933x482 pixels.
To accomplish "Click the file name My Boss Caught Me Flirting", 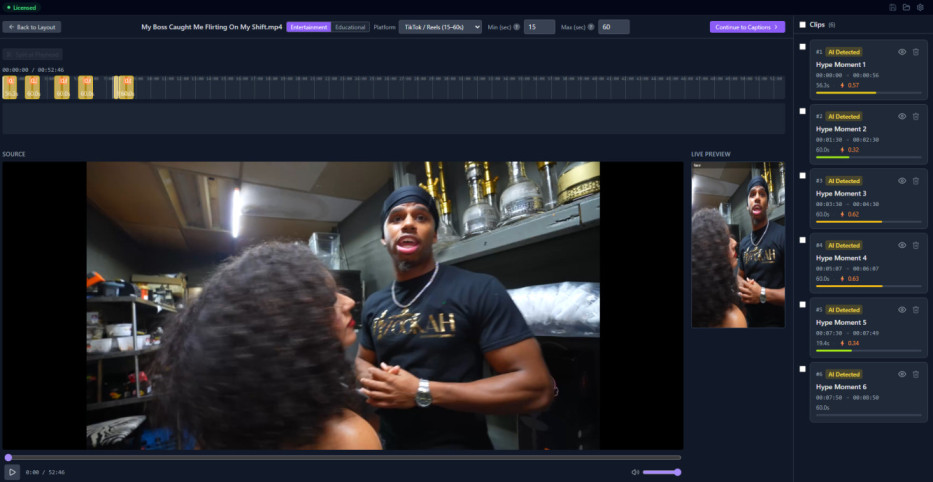I will tap(211, 27).
